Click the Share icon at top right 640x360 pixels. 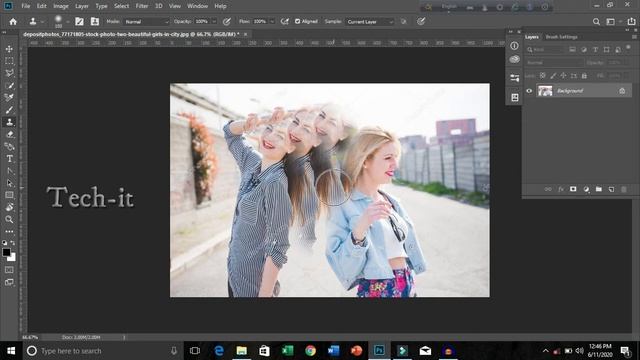pos(631,22)
